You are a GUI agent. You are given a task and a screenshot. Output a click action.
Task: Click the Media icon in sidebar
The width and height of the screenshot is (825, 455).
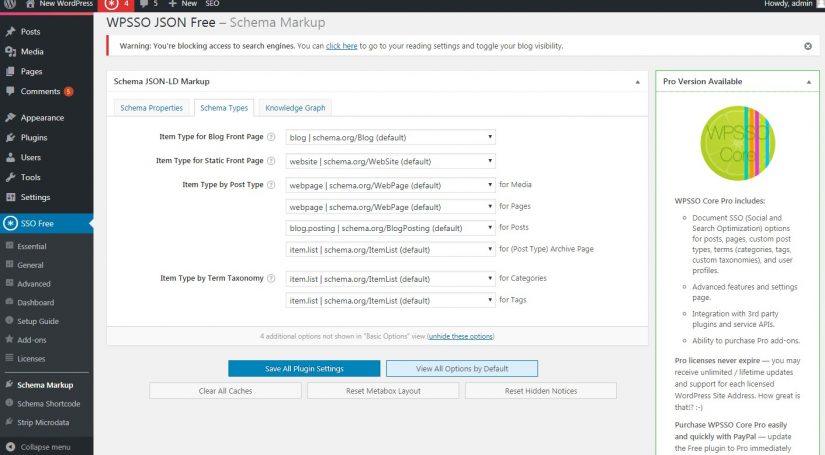click(x=10, y=52)
